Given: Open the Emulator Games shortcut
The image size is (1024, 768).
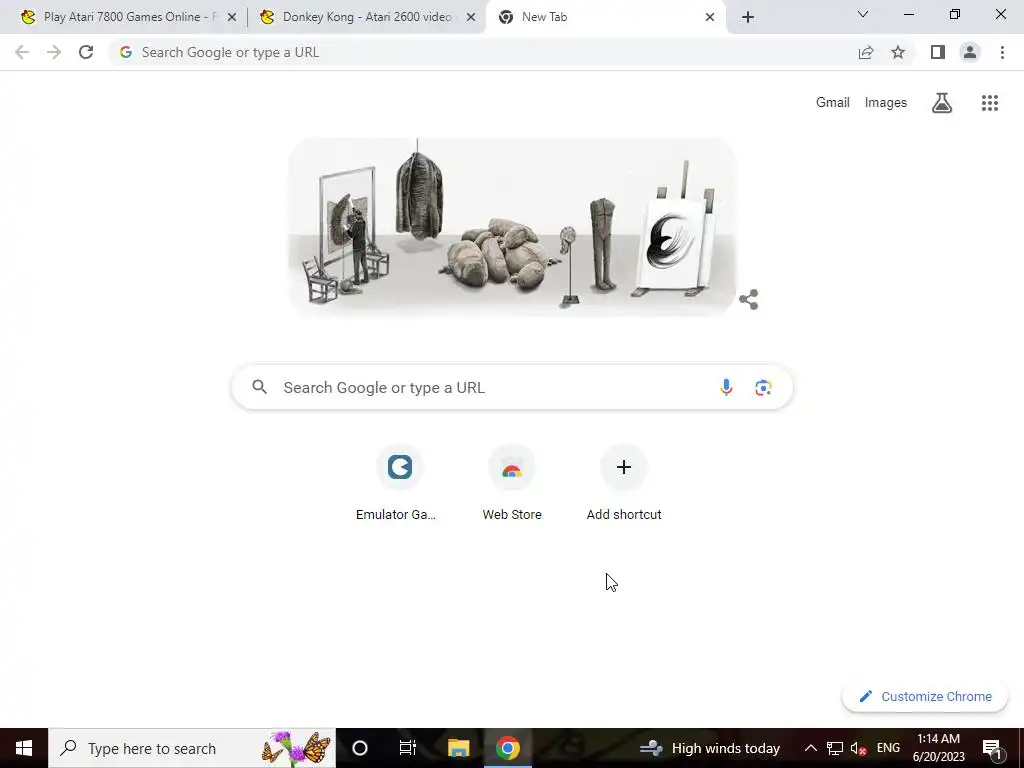Looking at the screenshot, I should click(x=399, y=483).
